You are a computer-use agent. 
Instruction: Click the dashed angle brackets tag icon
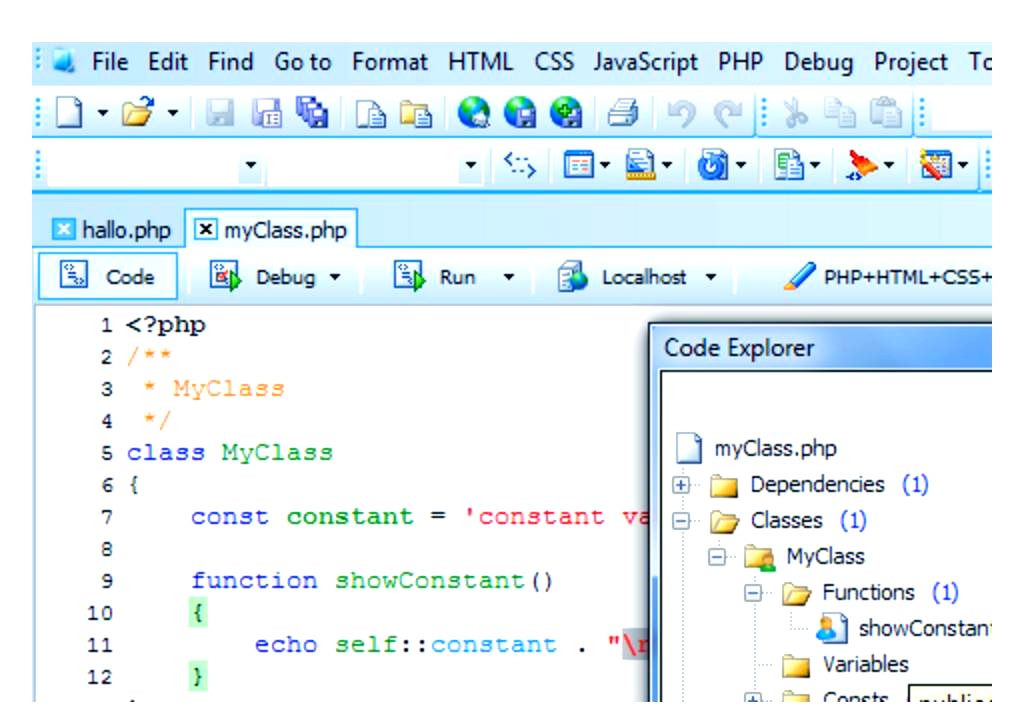pyautogui.click(x=519, y=165)
